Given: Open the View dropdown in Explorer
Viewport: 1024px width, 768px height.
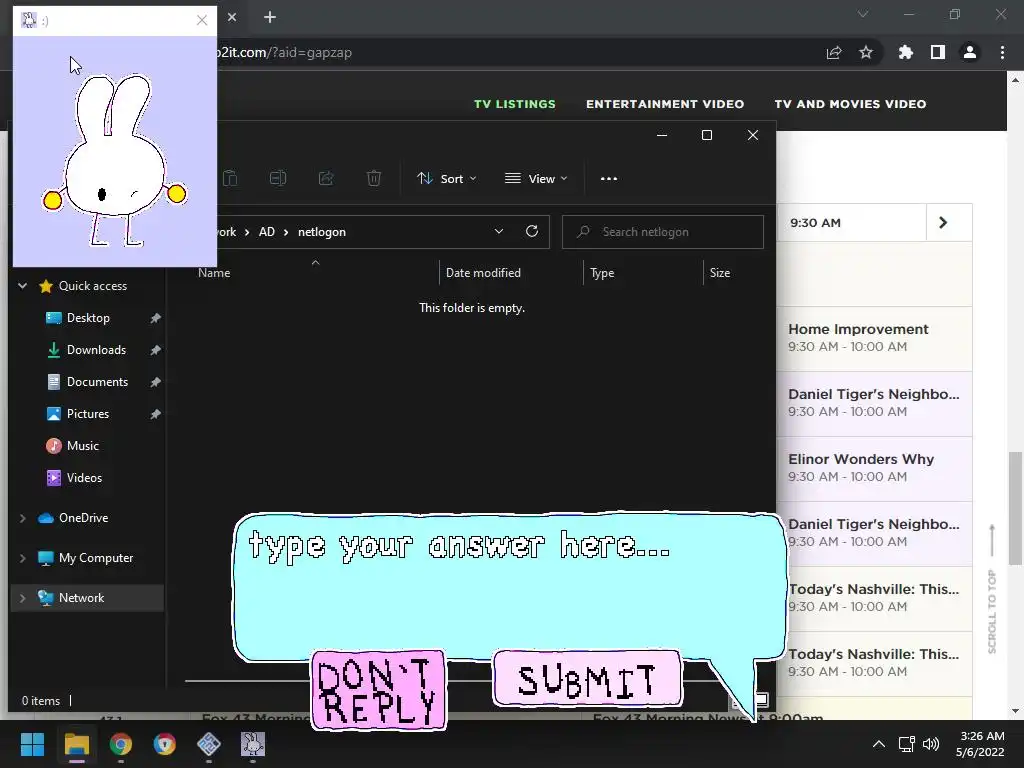Looking at the screenshot, I should [x=536, y=178].
